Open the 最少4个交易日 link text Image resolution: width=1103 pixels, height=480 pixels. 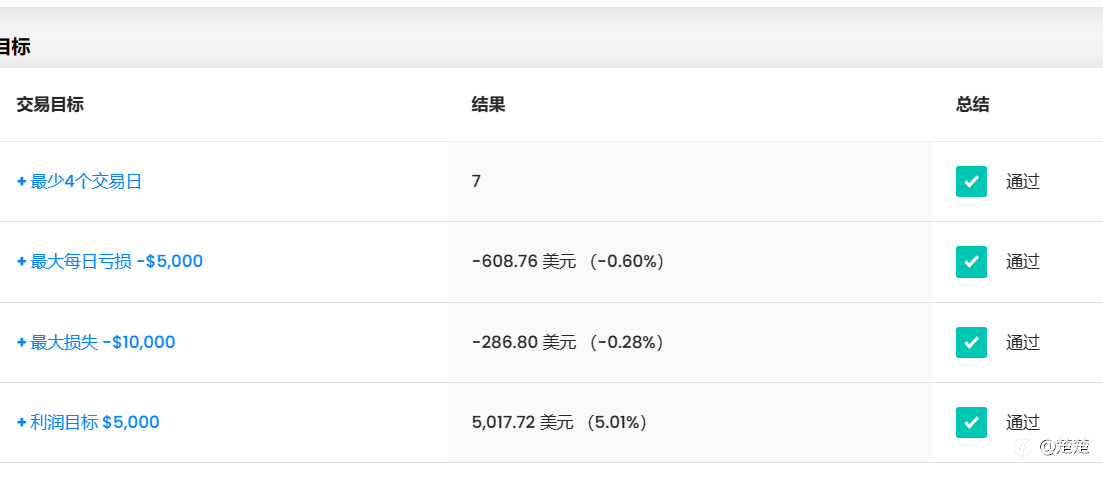[x=86, y=182]
